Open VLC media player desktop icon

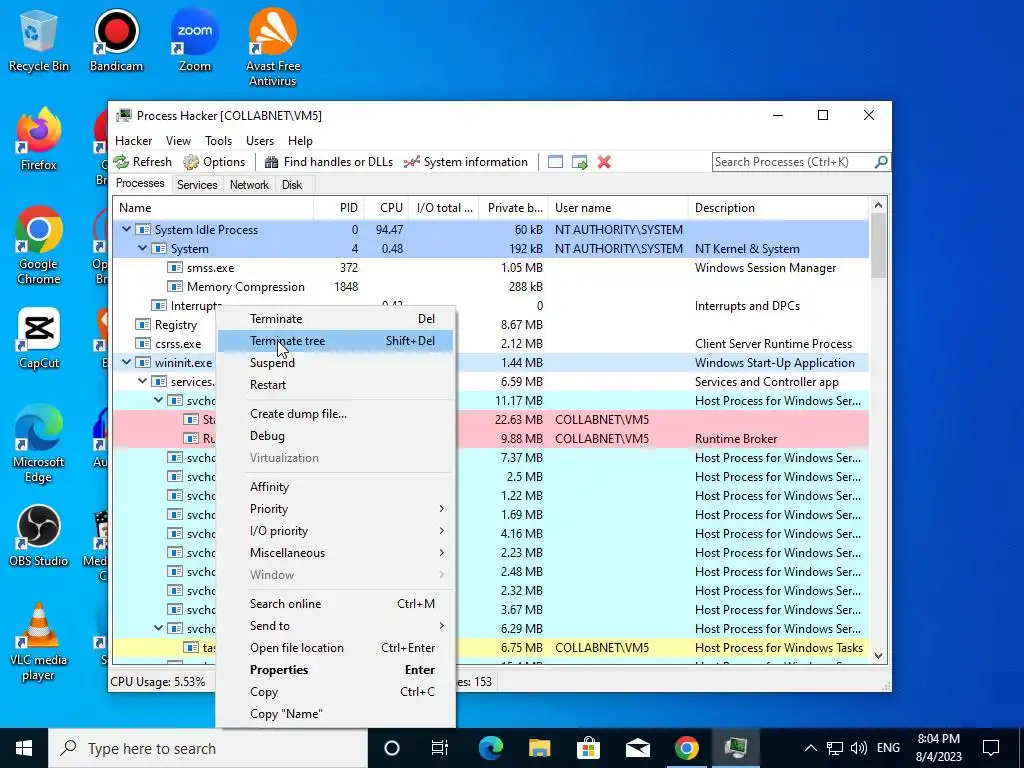tap(39, 642)
